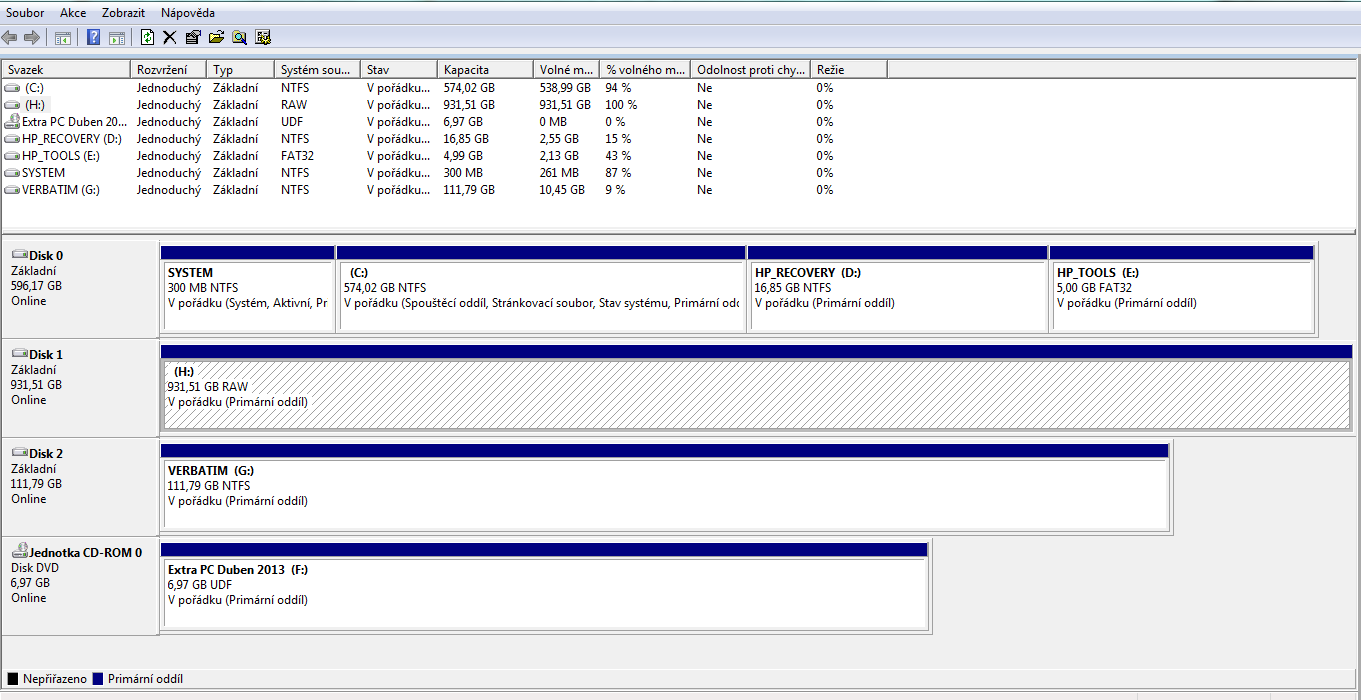Click the magnifier search toolbar icon
The image size is (1361, 700).
coord(239,37)
